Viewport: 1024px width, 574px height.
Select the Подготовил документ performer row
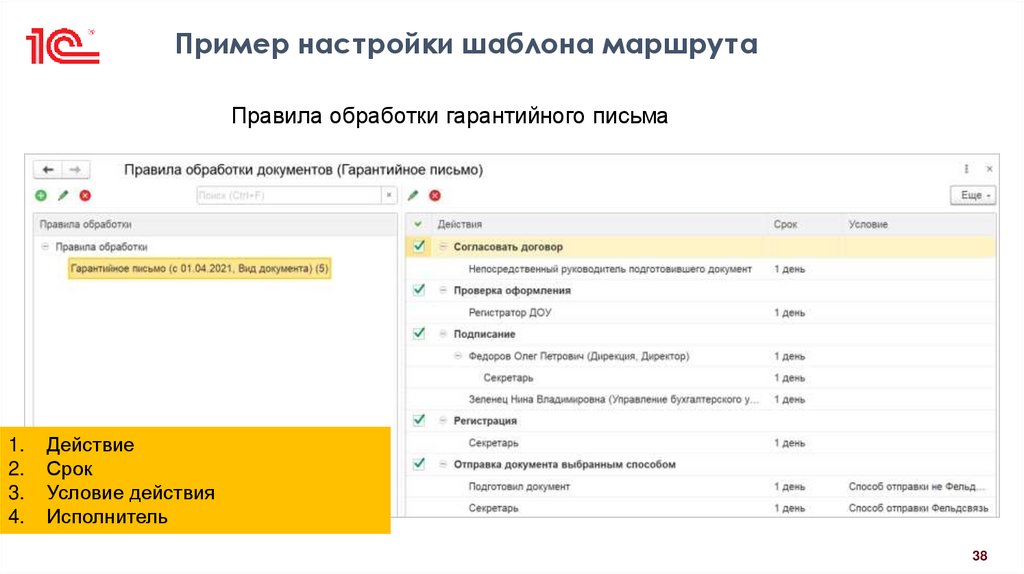point(701,486)
